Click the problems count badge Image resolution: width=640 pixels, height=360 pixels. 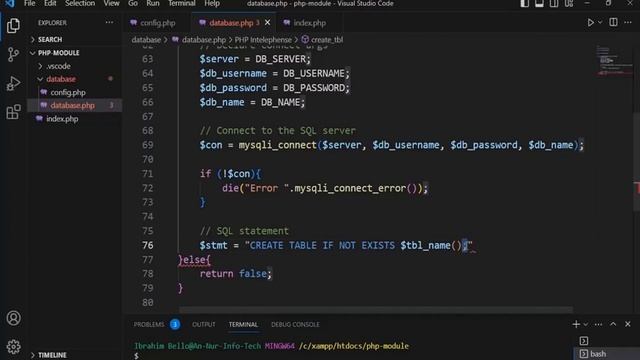point(175,324)
